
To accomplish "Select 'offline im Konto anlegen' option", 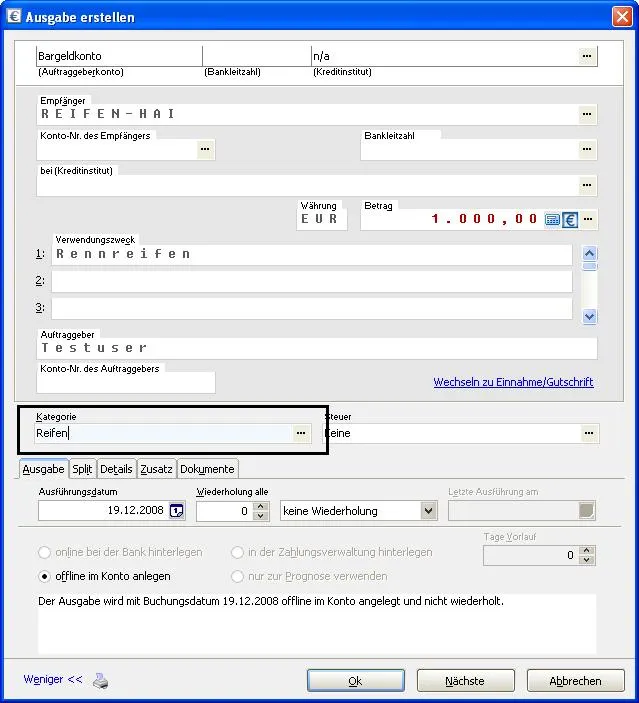I will click(x=45, y=576).
